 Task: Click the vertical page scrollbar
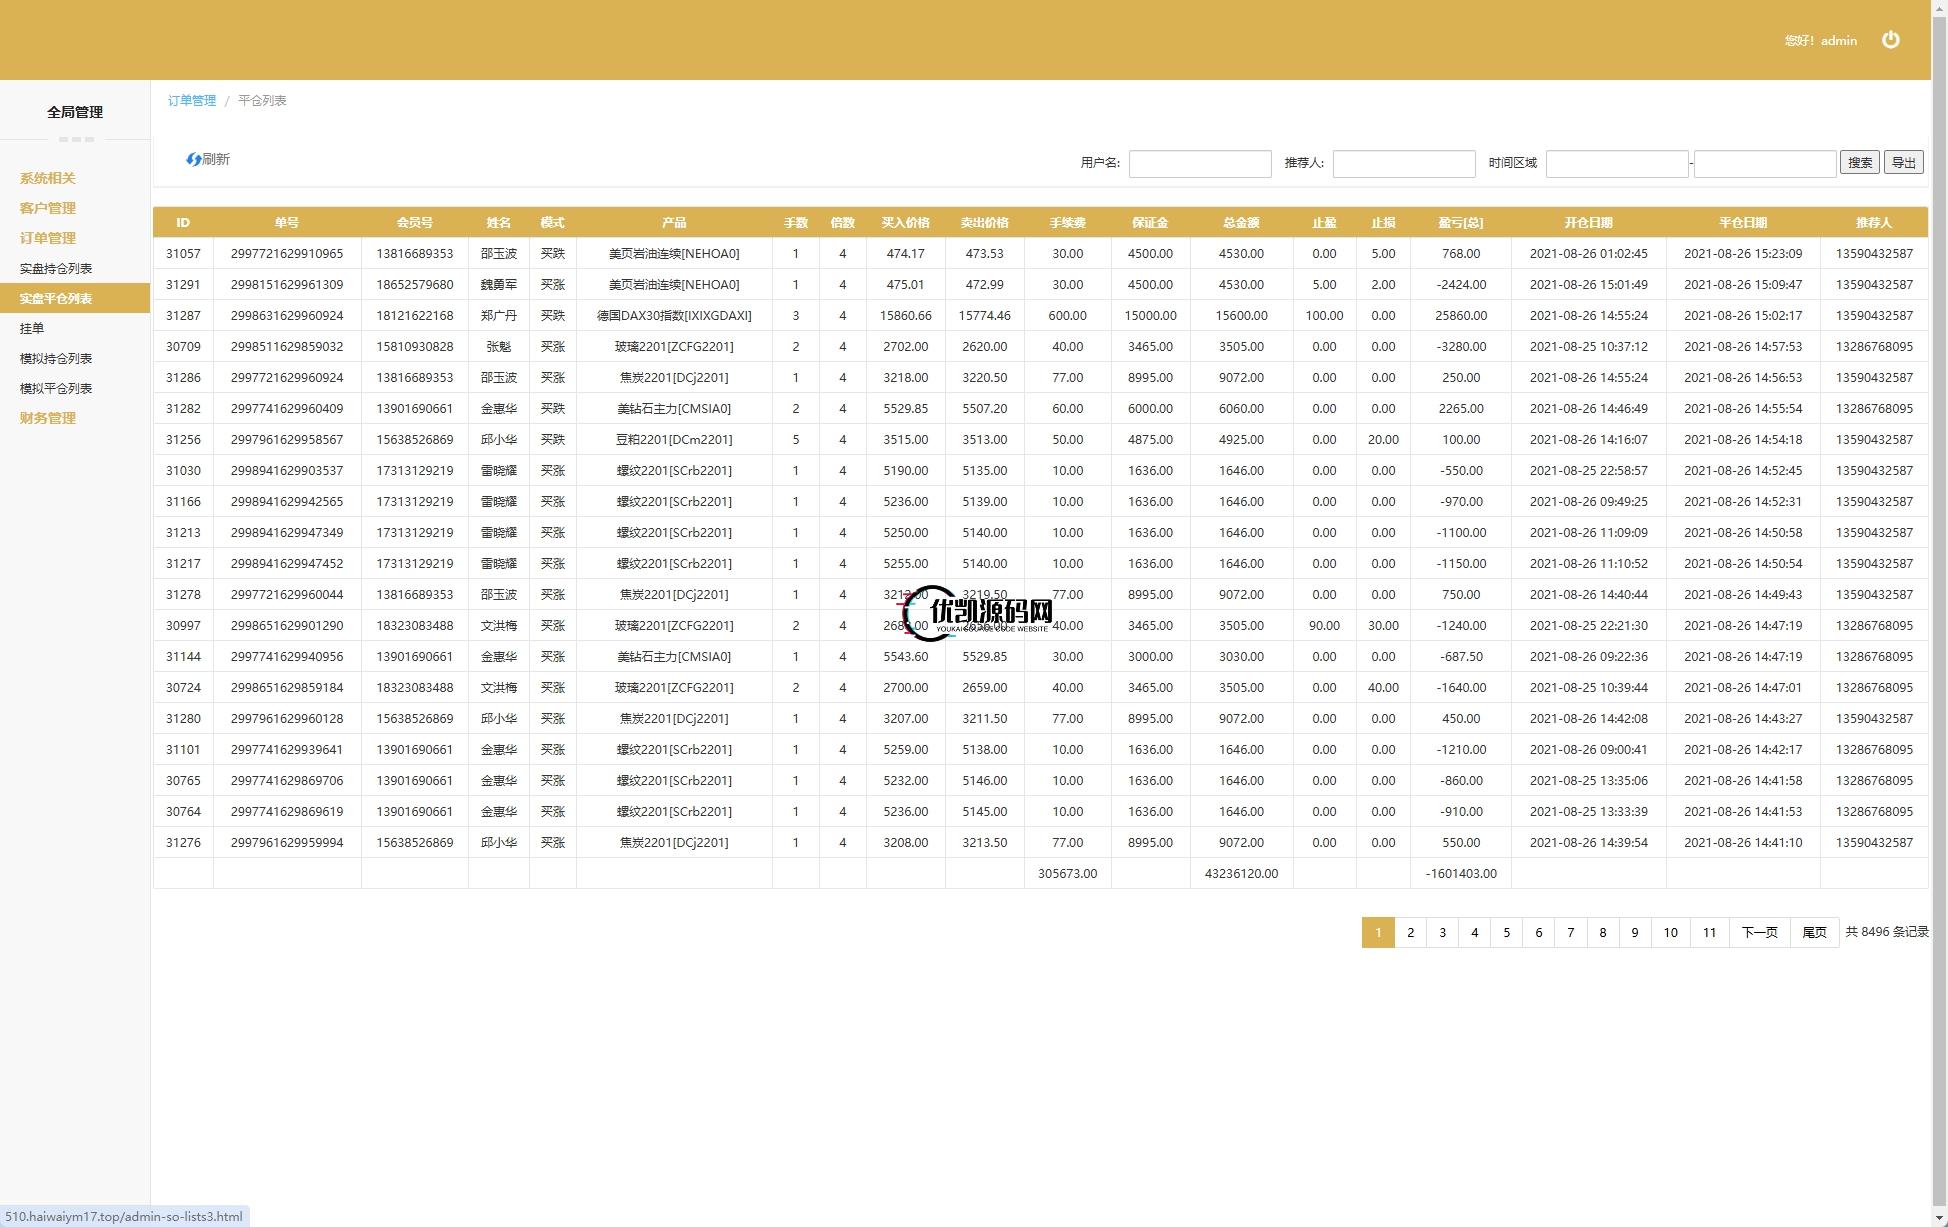pyautogui.click(x=1939, y=600)
